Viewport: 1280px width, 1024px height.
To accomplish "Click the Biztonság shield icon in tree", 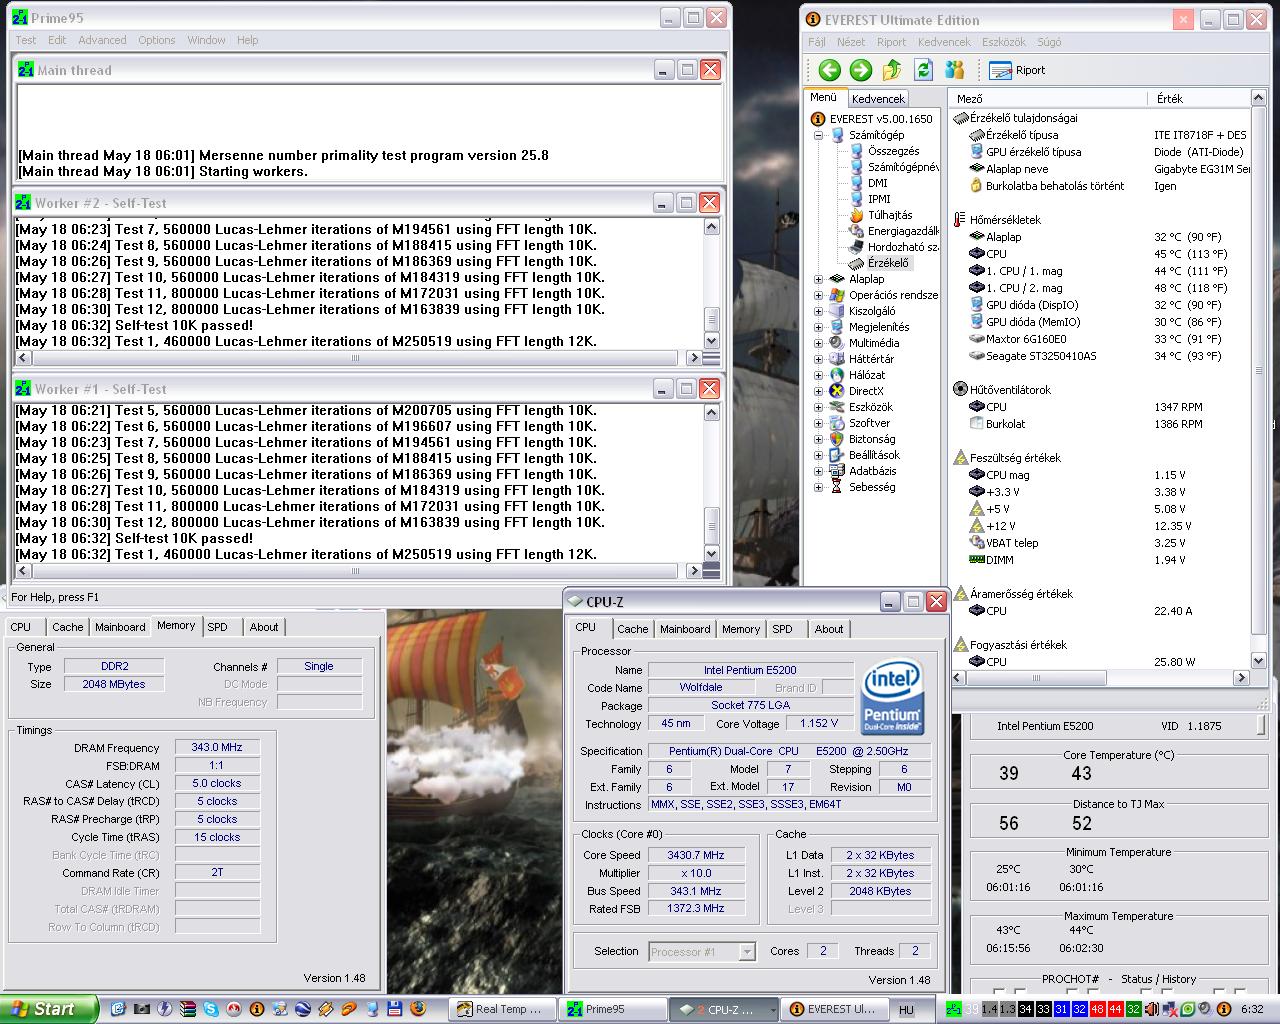I will coord(837,439).
